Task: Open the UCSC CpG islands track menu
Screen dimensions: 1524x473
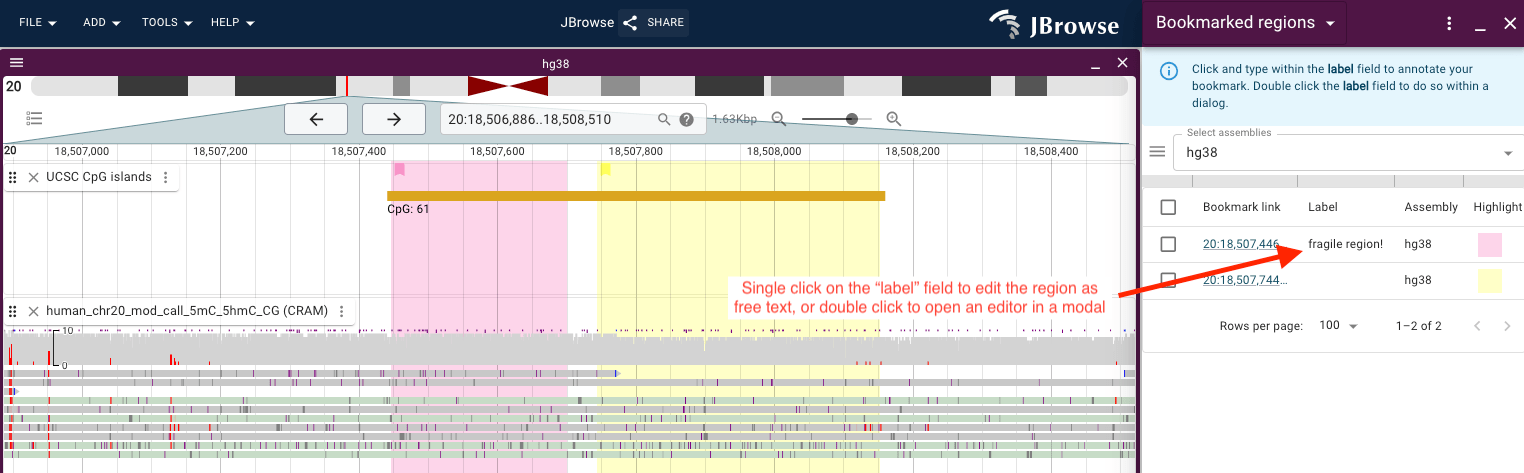Action: (166, 177)
